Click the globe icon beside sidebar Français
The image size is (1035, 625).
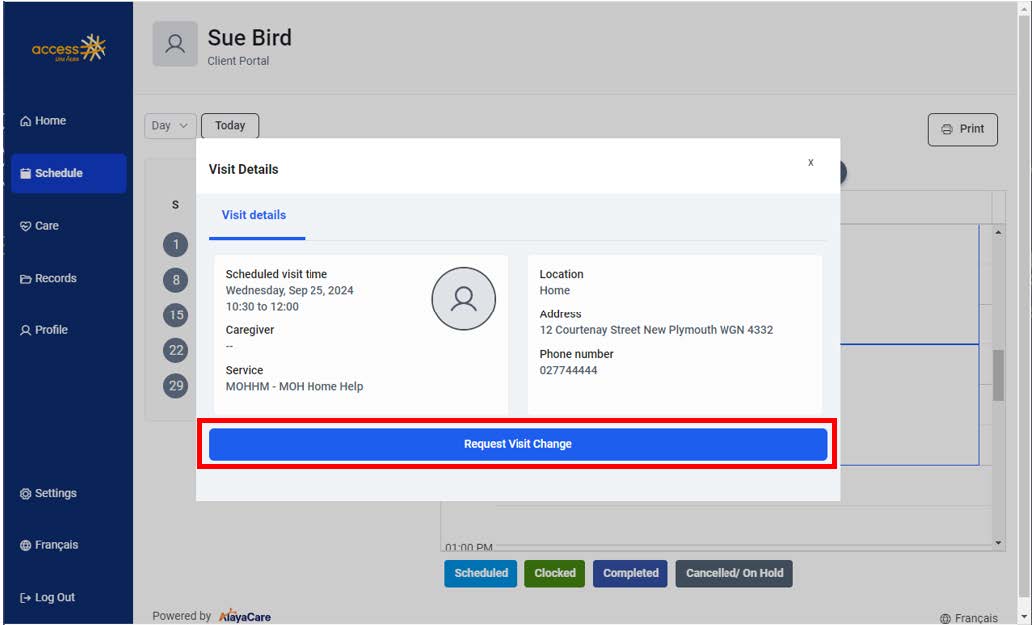point(25,546)
